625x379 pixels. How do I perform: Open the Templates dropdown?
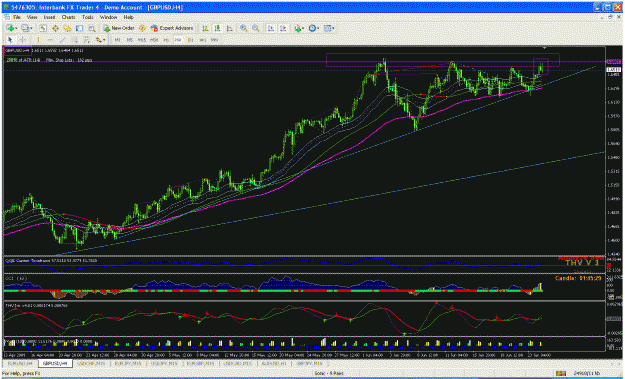[329, 28]
